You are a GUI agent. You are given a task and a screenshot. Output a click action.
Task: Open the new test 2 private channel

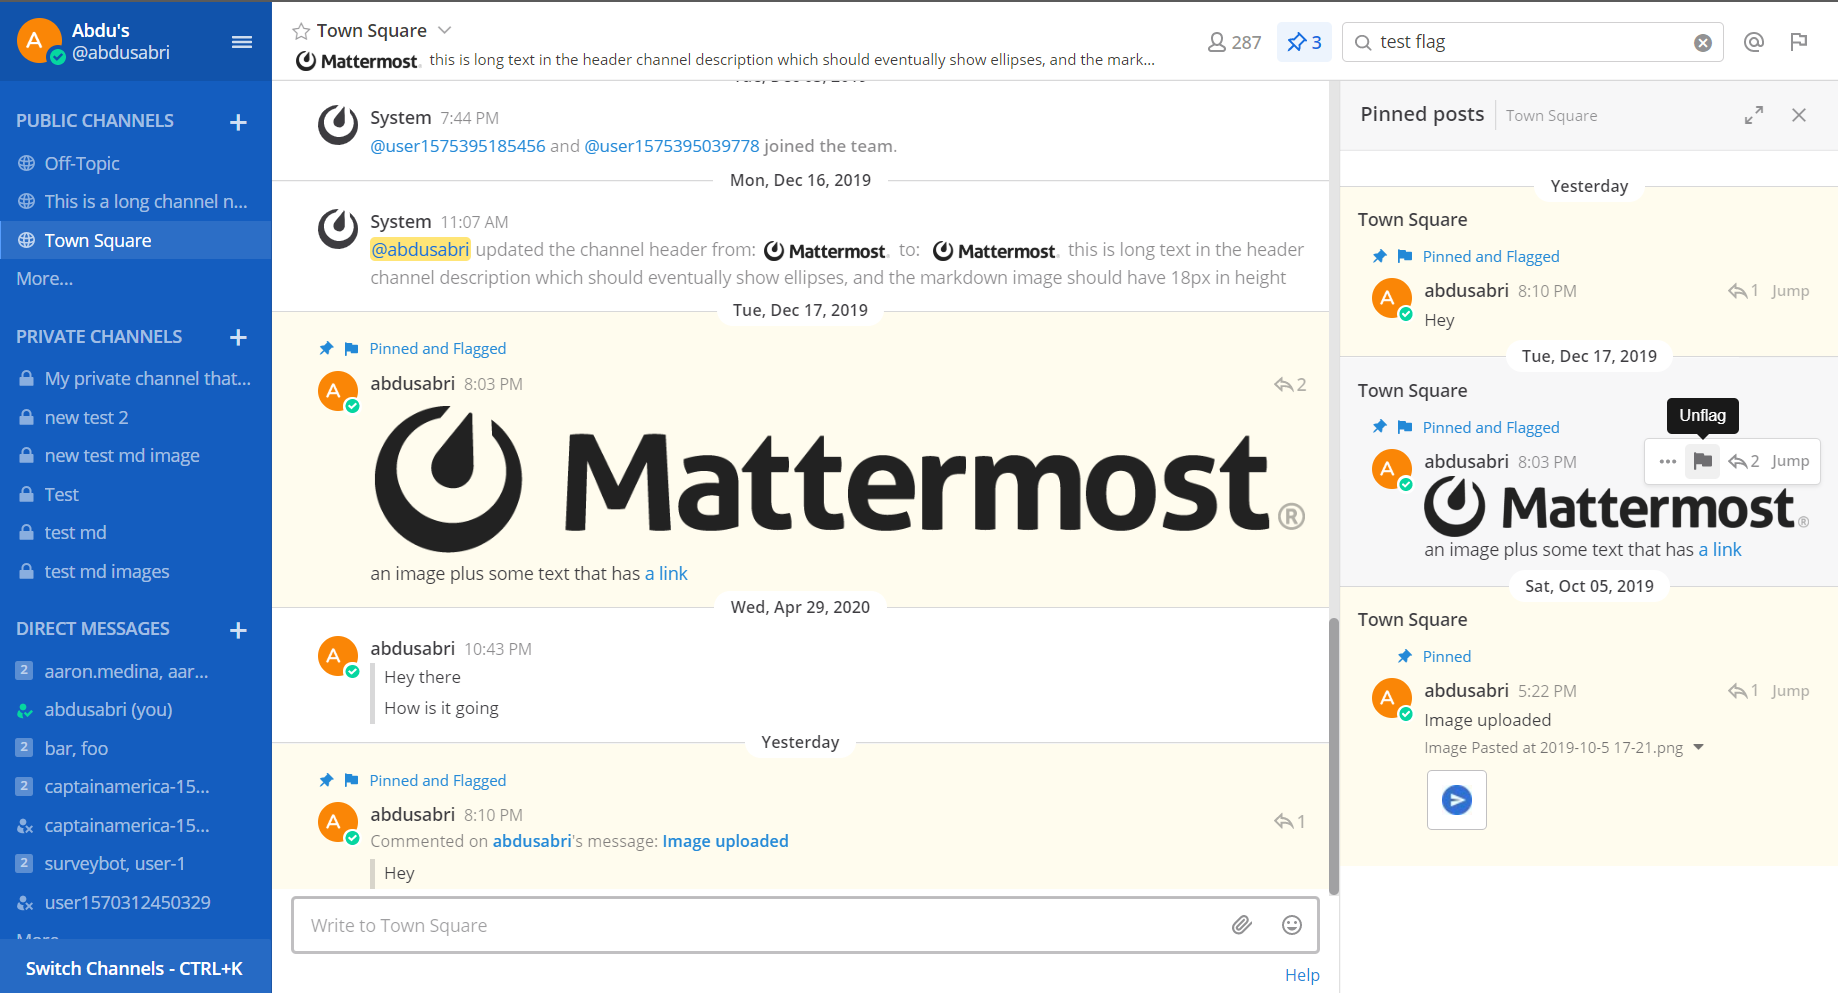[136, 417]
